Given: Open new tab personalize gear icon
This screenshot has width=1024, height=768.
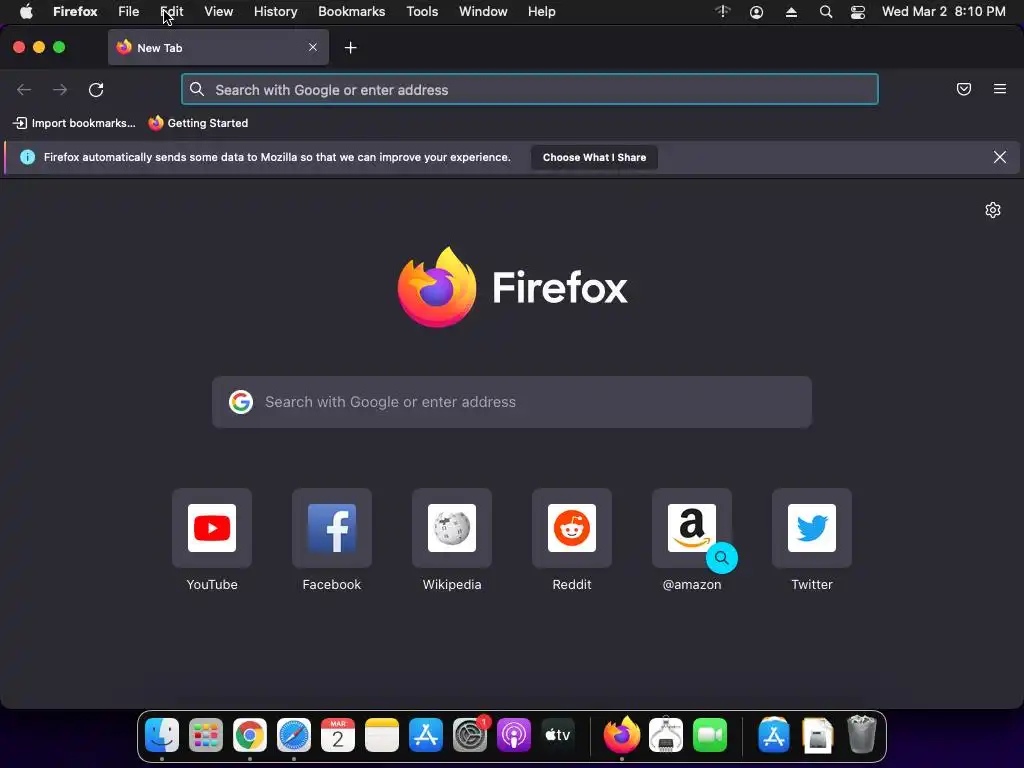Looking at the screenshot, I should click(x=993, y=210).
